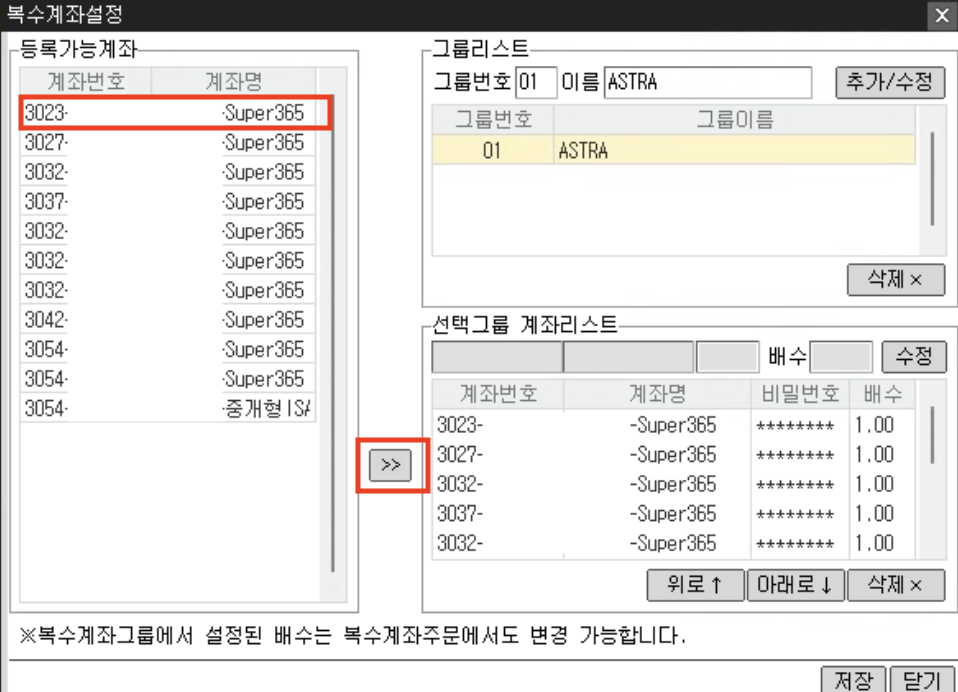Select account 3023 in 등록가능계좌 list
Image resolution: width=958 pixels, height=692 pixels.
(170, 113)
